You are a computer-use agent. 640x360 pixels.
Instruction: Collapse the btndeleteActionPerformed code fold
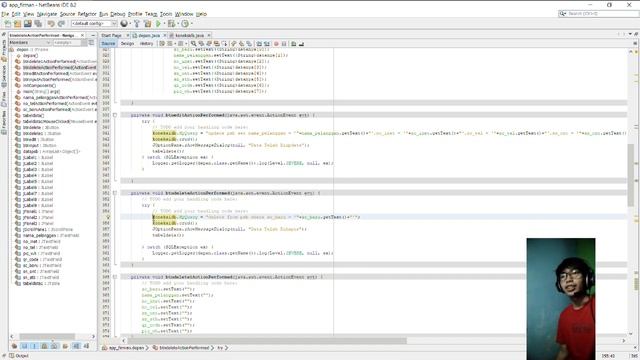(x=115, y=193)
